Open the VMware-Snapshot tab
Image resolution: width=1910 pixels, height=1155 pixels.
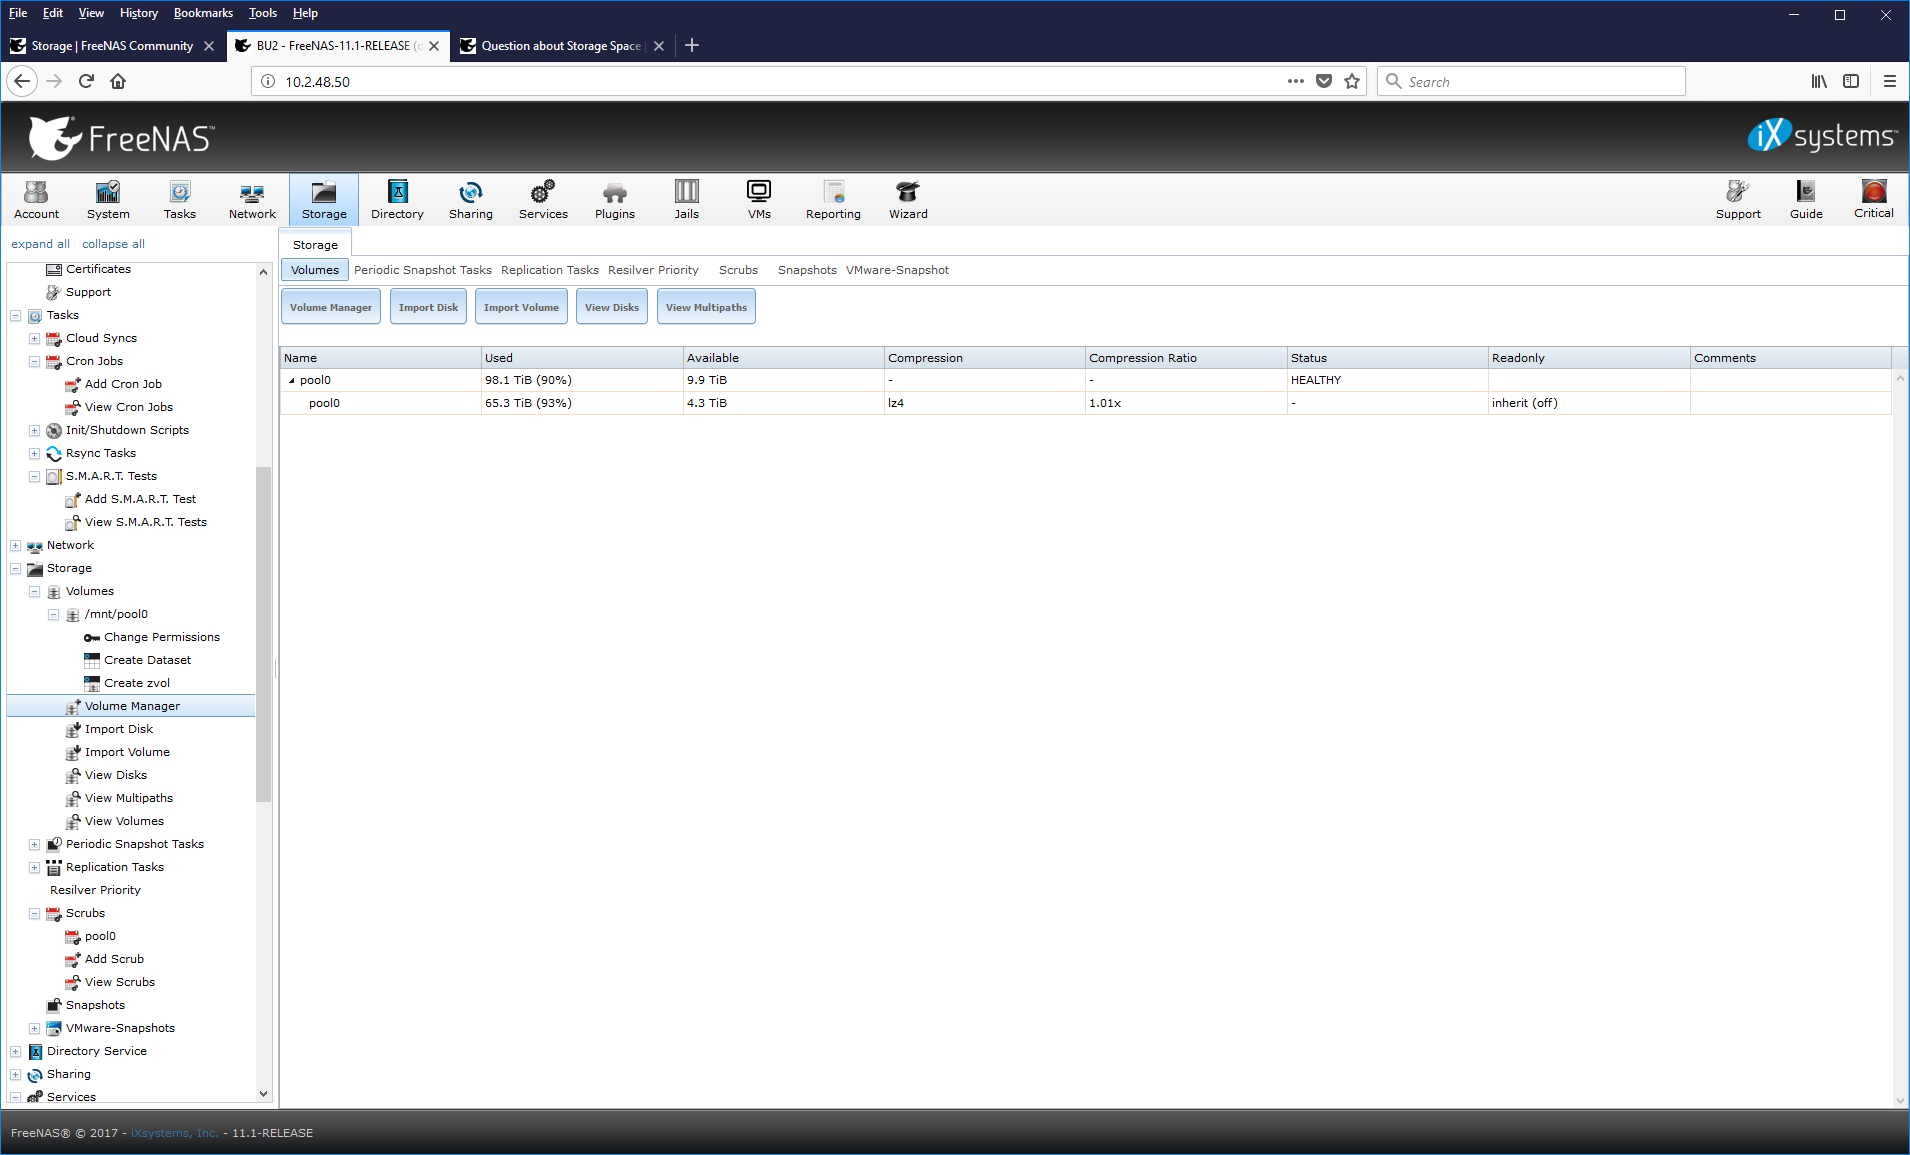(x=897, y=270)
